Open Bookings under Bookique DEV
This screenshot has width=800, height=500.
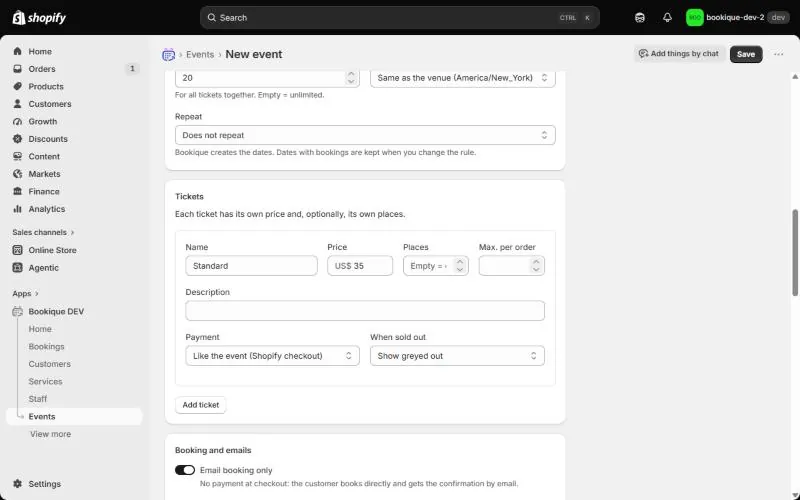click(x=46, y=346)
